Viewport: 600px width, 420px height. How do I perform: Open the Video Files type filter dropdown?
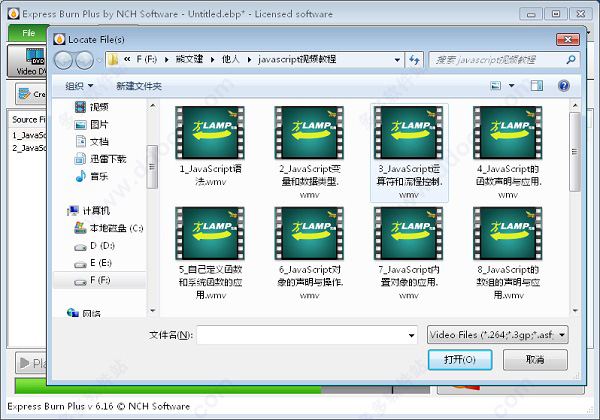point(497,335)
